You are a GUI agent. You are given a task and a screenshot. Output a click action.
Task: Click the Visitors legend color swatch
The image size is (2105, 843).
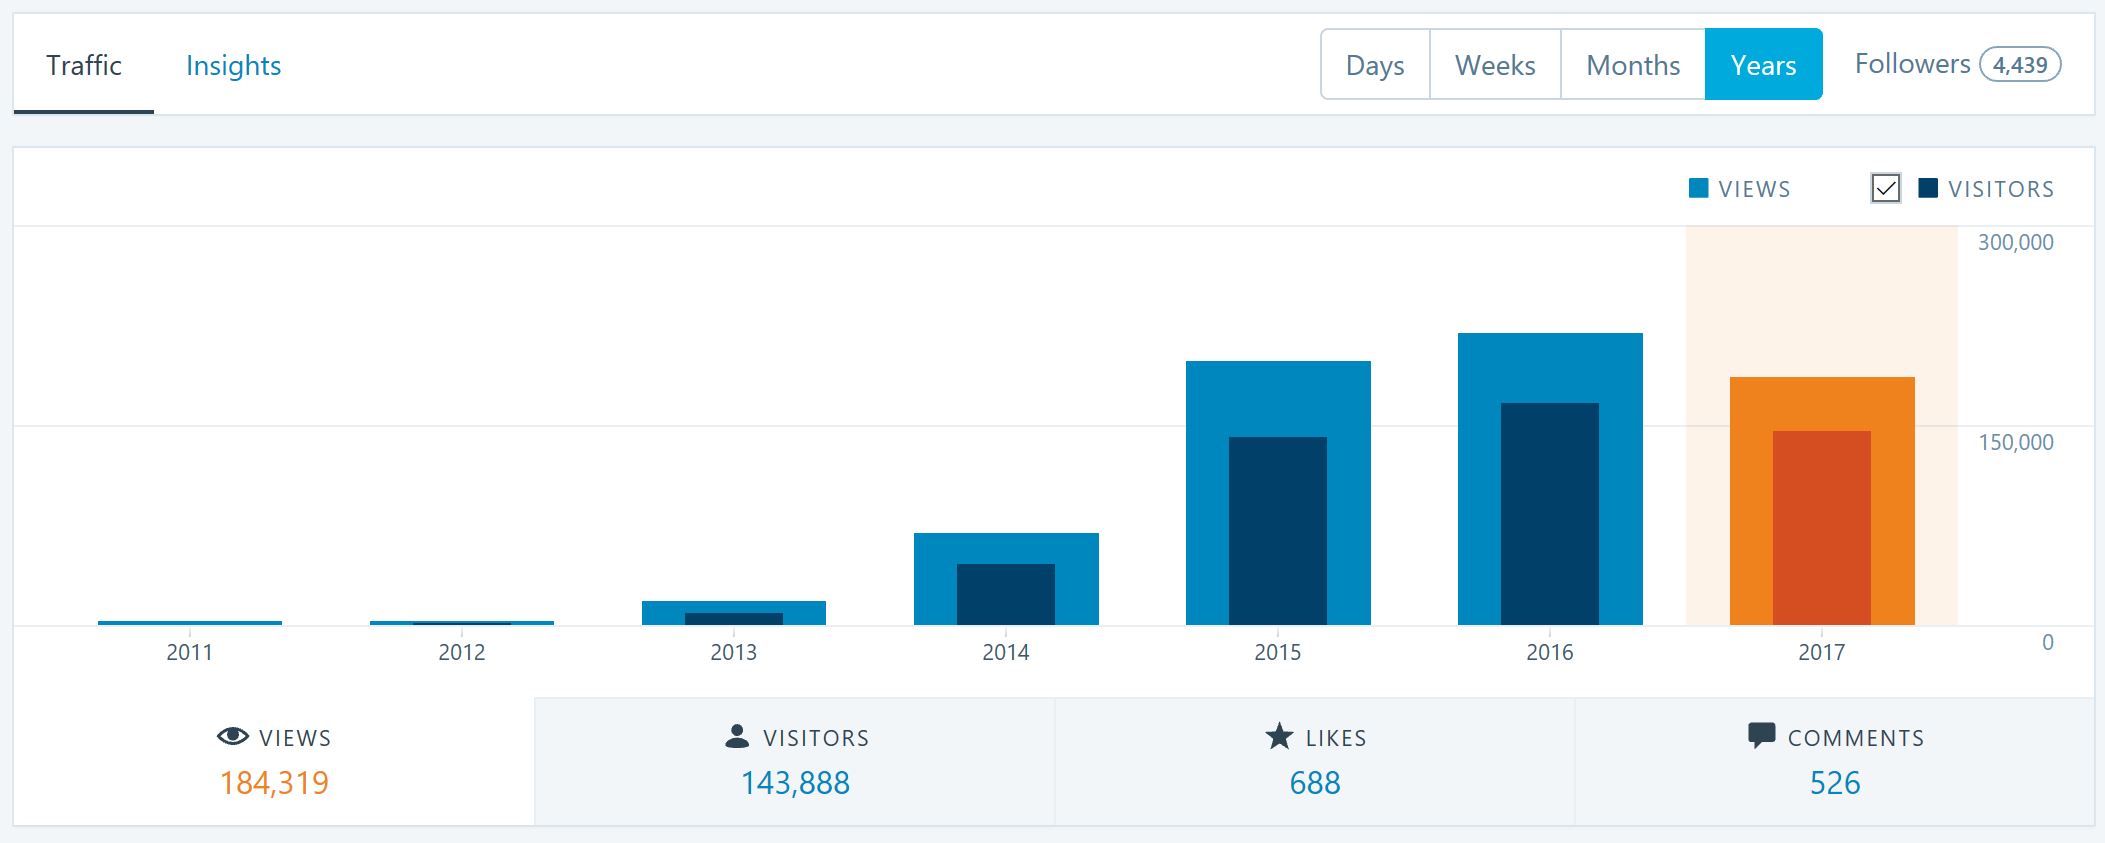(x=1928, y=188)
